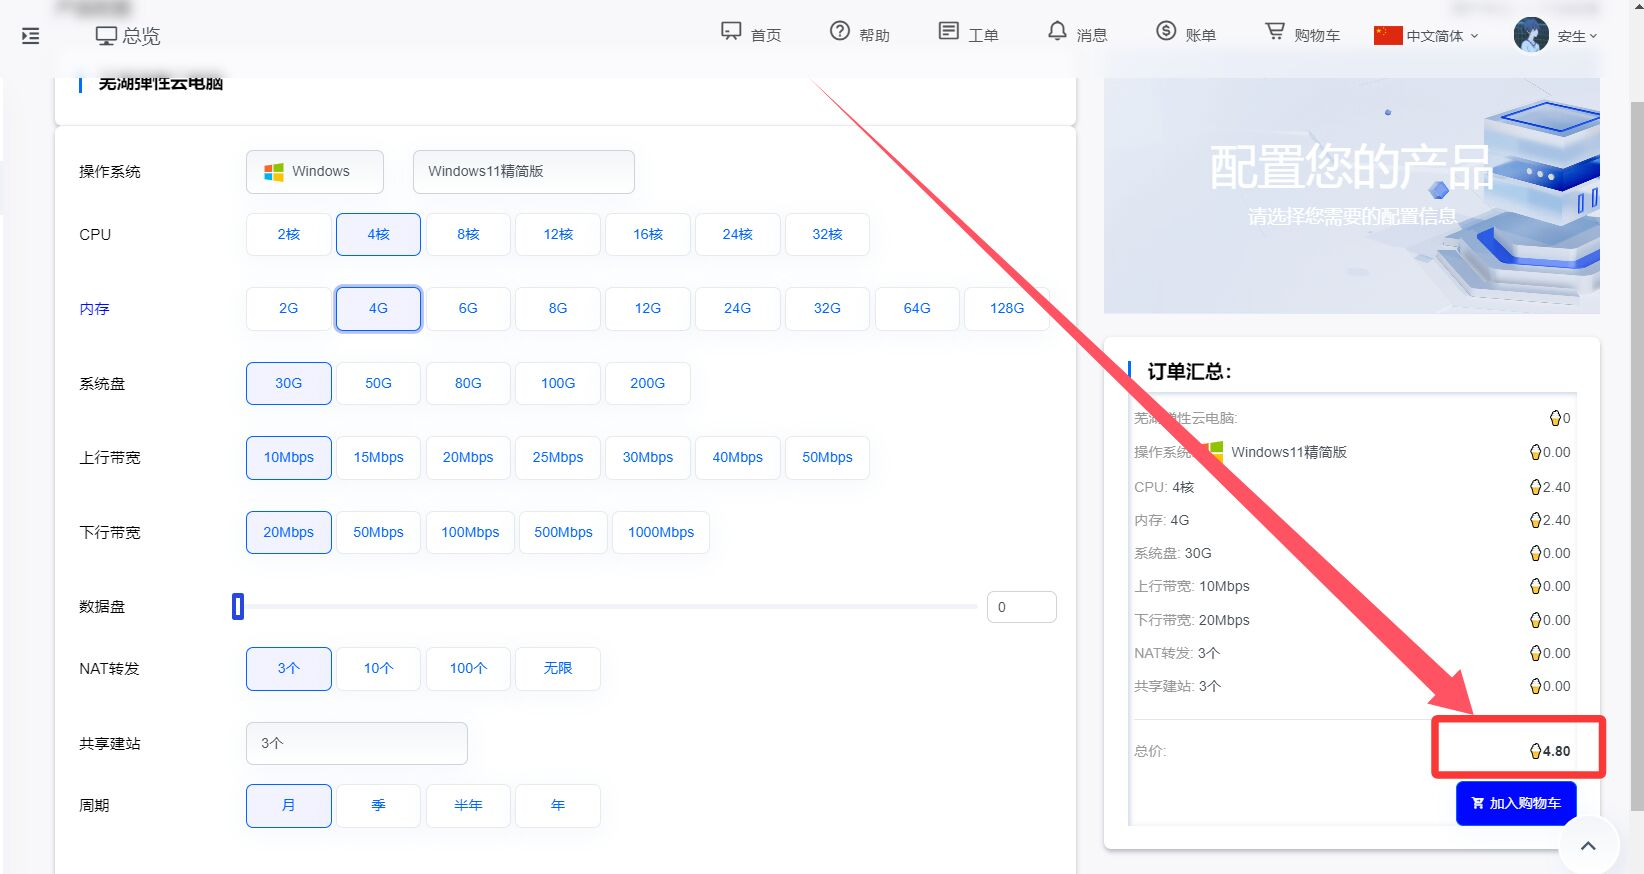The image size is (1644, 874).
Task: Open the Windows11精简版 version dropdown
Action: click(523, 172)
